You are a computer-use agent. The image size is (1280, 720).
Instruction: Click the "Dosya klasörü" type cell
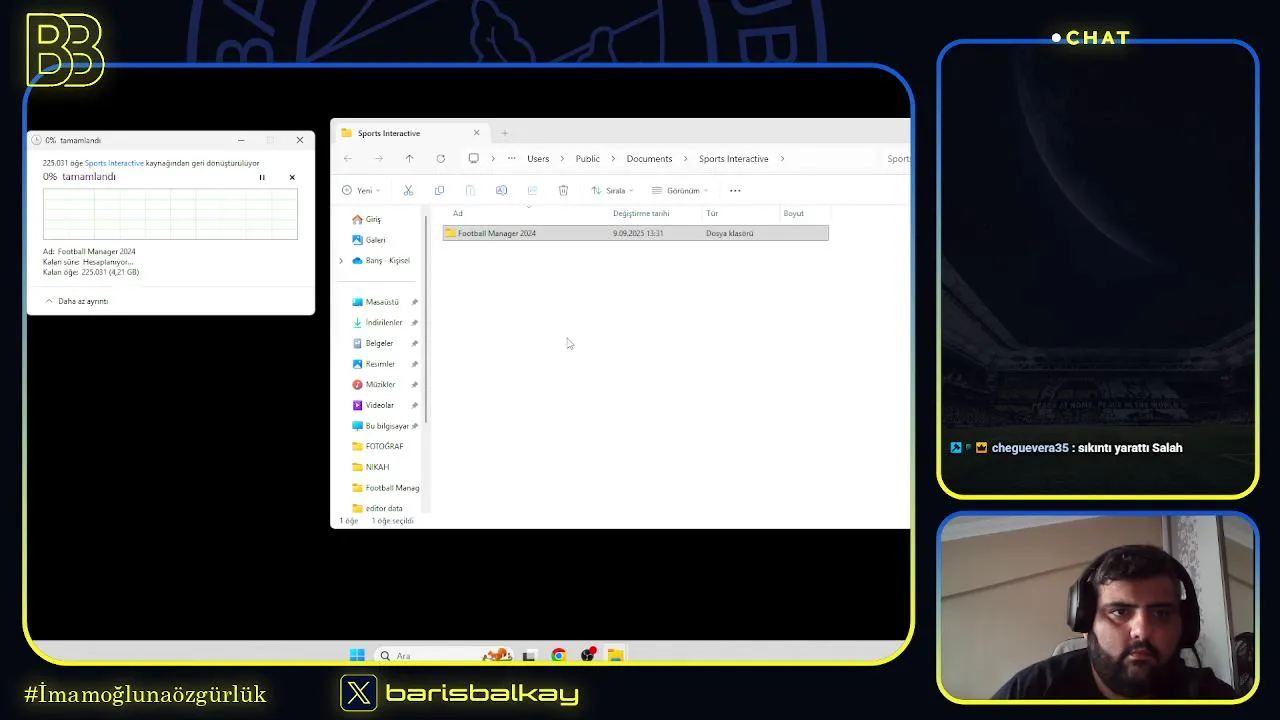click(730, 233)
